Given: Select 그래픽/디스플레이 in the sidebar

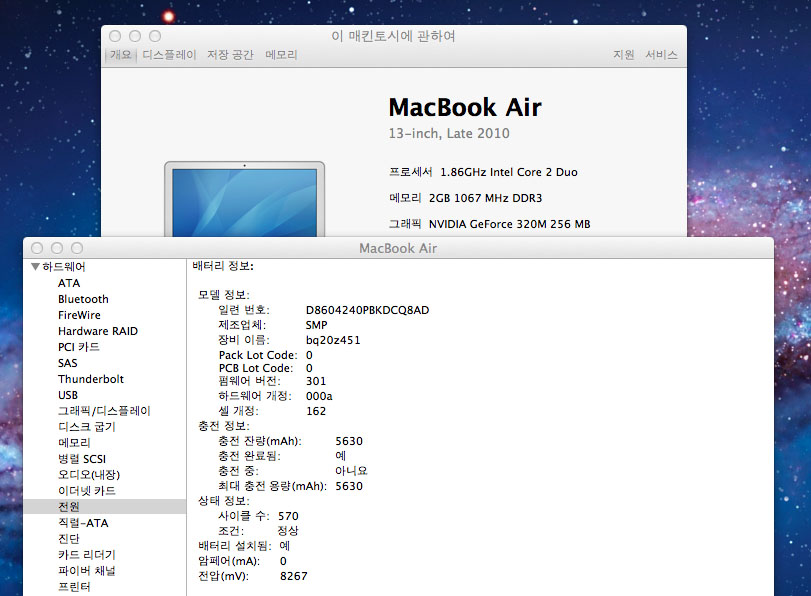Looking at the screenshot, I should pyautogui.click(x=104, y=411).
